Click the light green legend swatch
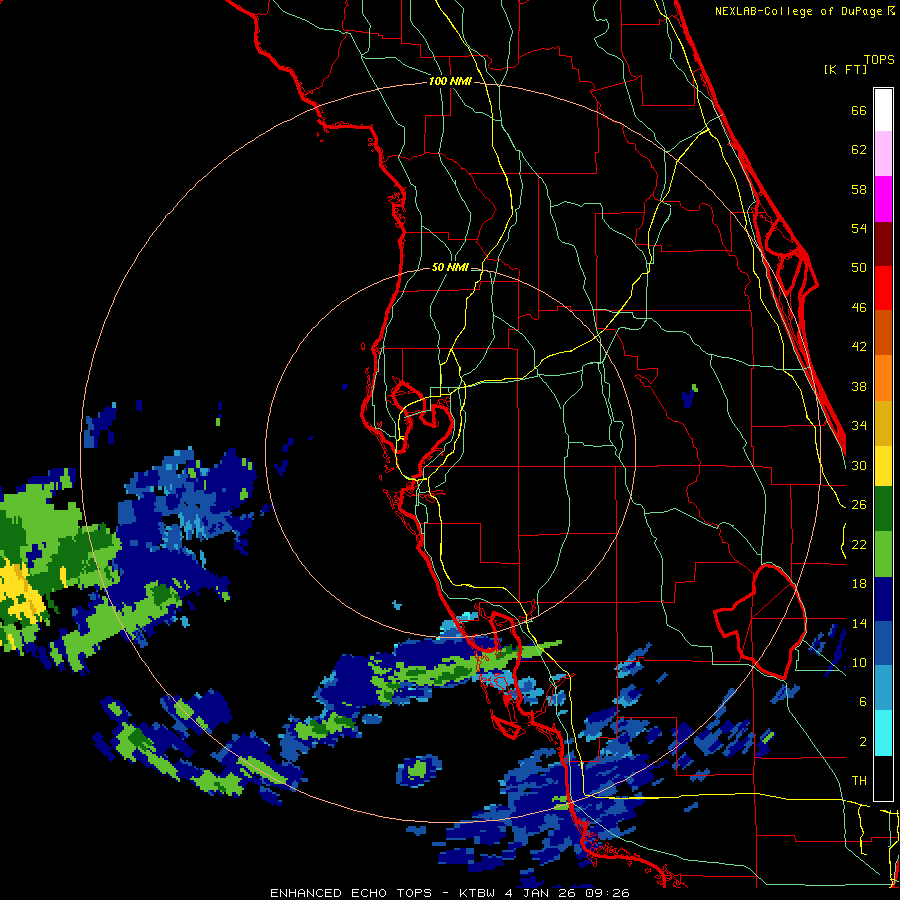Image resolution: width=900 pixels, height=900 pixels. (x=883, y=554)
